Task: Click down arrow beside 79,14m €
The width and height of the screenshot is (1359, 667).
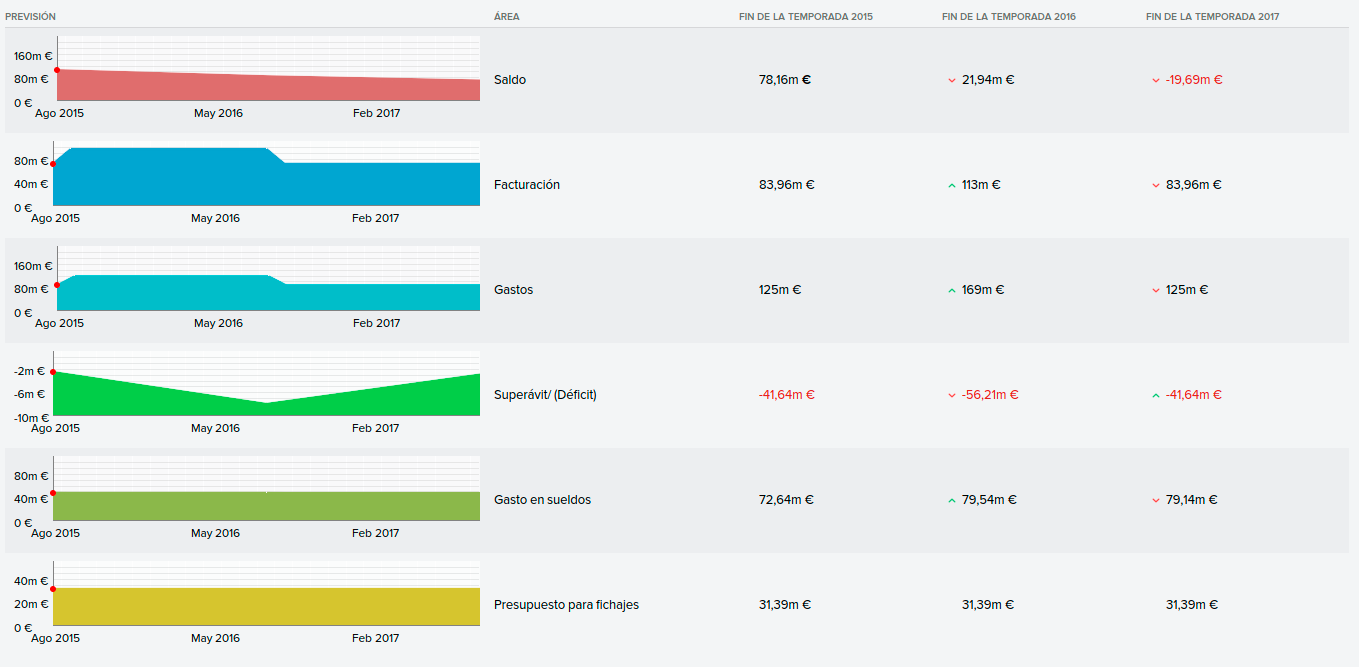Action: [1156, 500]
